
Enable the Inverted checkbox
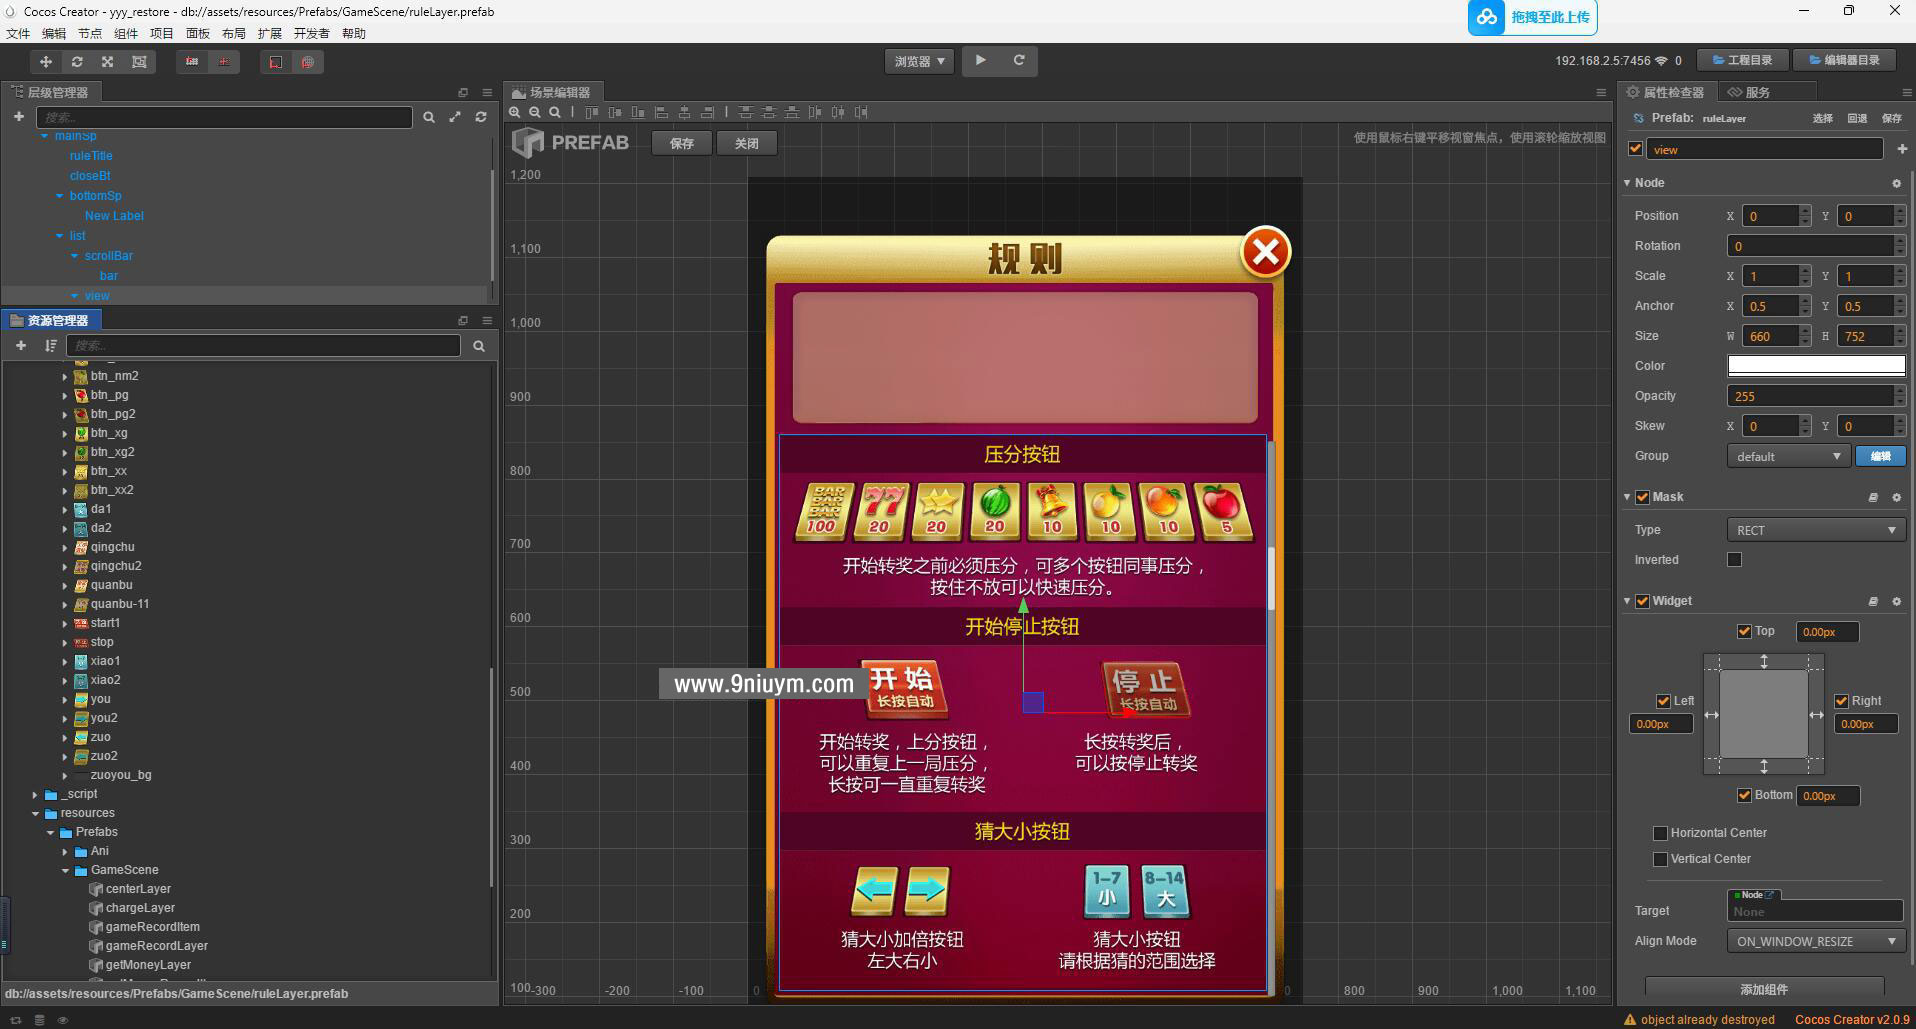[x=1734, y=560]
